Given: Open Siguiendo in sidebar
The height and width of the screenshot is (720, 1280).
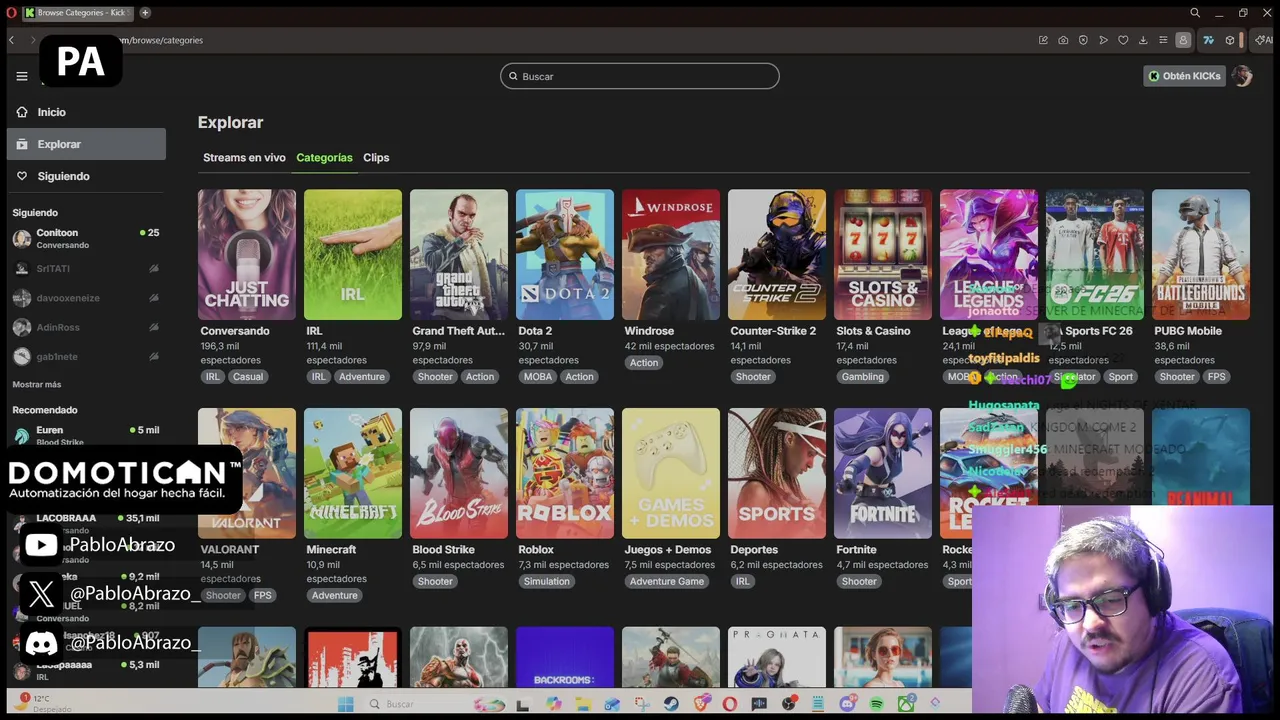Looking at the screenshot, I should point(86,176).
